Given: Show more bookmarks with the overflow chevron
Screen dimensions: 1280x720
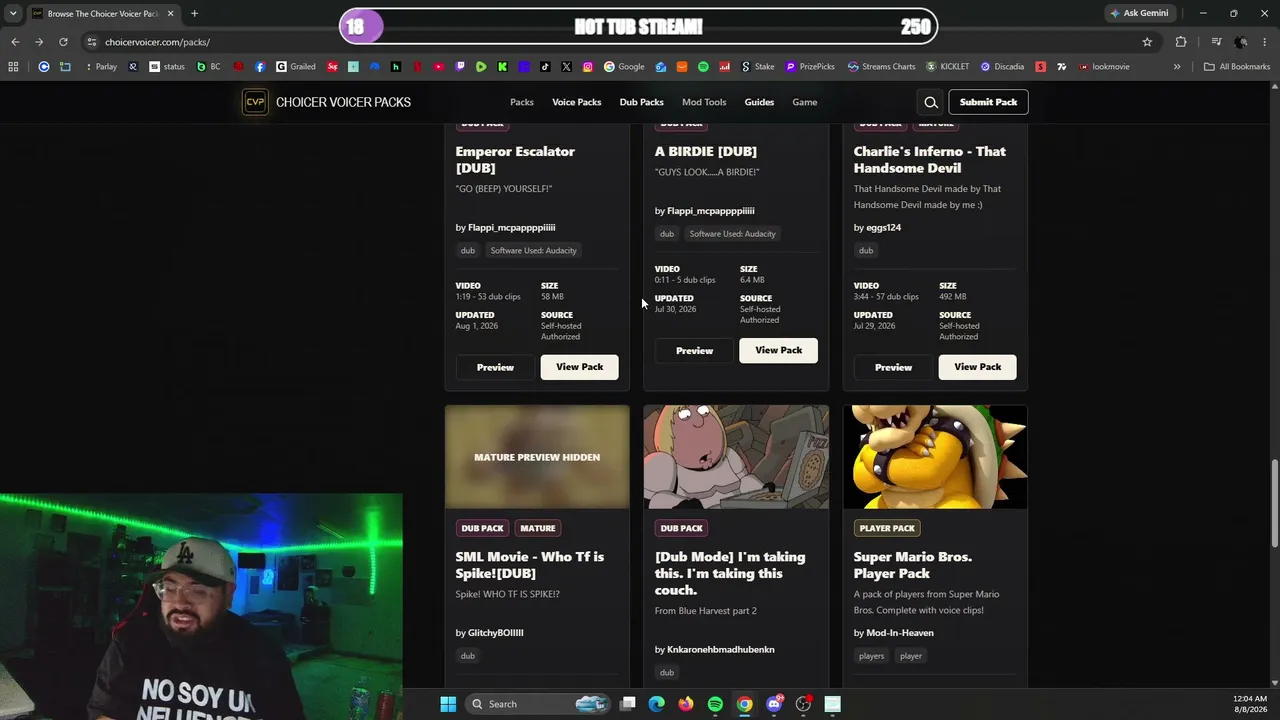Looking at the screenshot, I should [x=1177, y=67].
